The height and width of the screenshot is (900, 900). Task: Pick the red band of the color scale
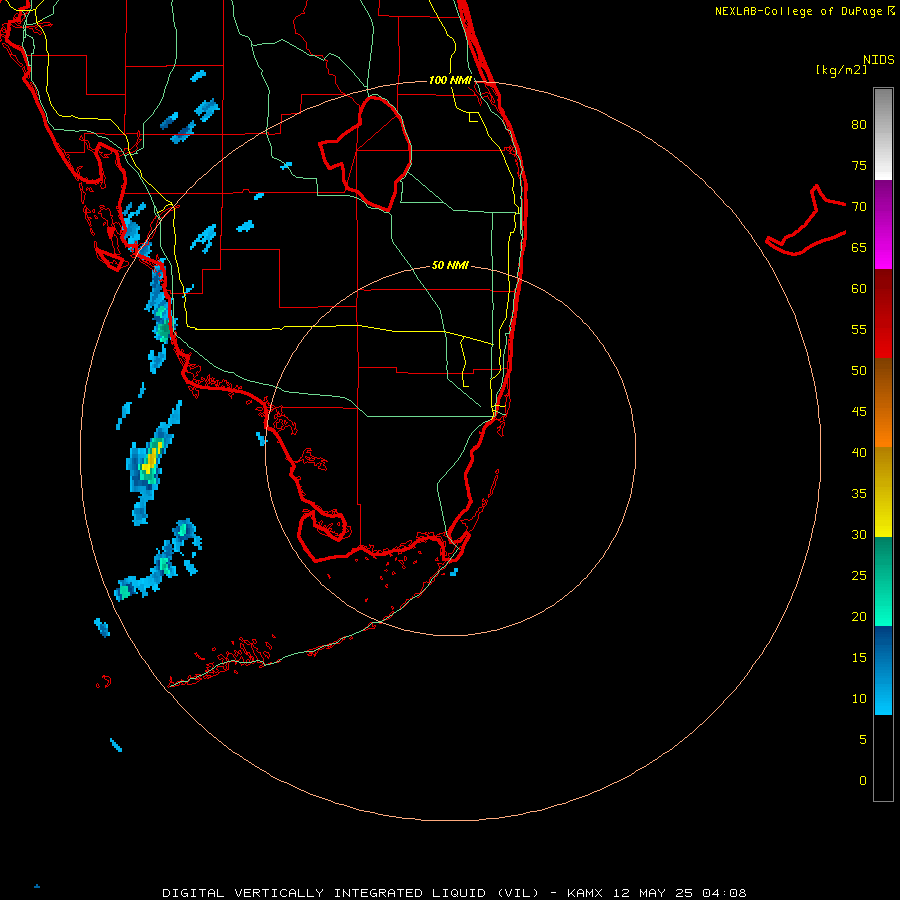pyautogui.click(x=883, y=313)
